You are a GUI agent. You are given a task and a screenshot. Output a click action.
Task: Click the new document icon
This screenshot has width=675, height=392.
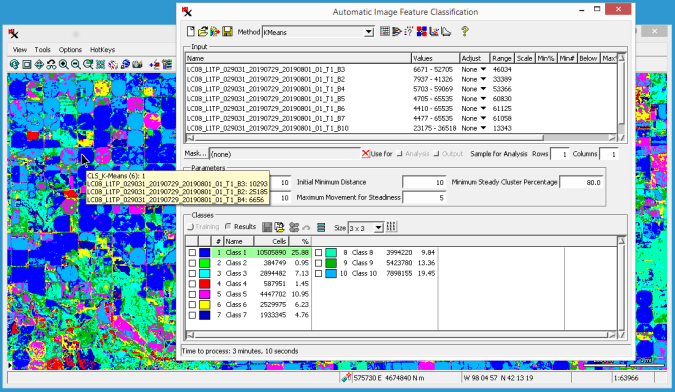(x=191, y=31)
